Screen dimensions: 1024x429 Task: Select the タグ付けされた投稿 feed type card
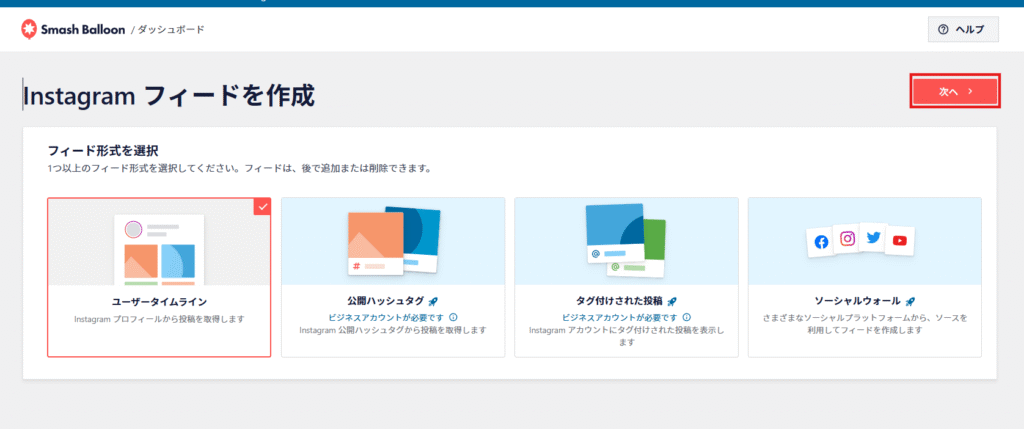pos(626,276)
